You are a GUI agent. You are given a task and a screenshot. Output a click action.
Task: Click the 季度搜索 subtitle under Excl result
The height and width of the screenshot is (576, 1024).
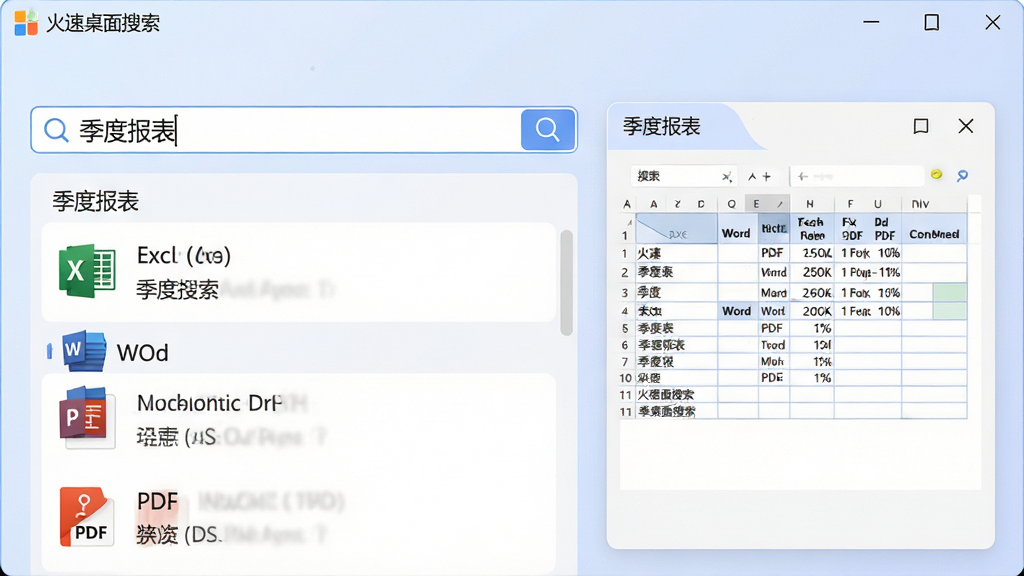tap(177, 289)
